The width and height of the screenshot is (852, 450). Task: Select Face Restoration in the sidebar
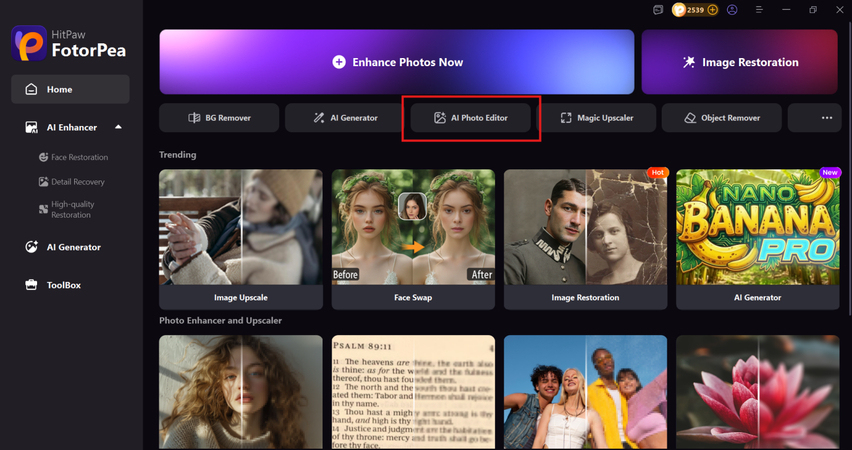[x=79, y=157]
